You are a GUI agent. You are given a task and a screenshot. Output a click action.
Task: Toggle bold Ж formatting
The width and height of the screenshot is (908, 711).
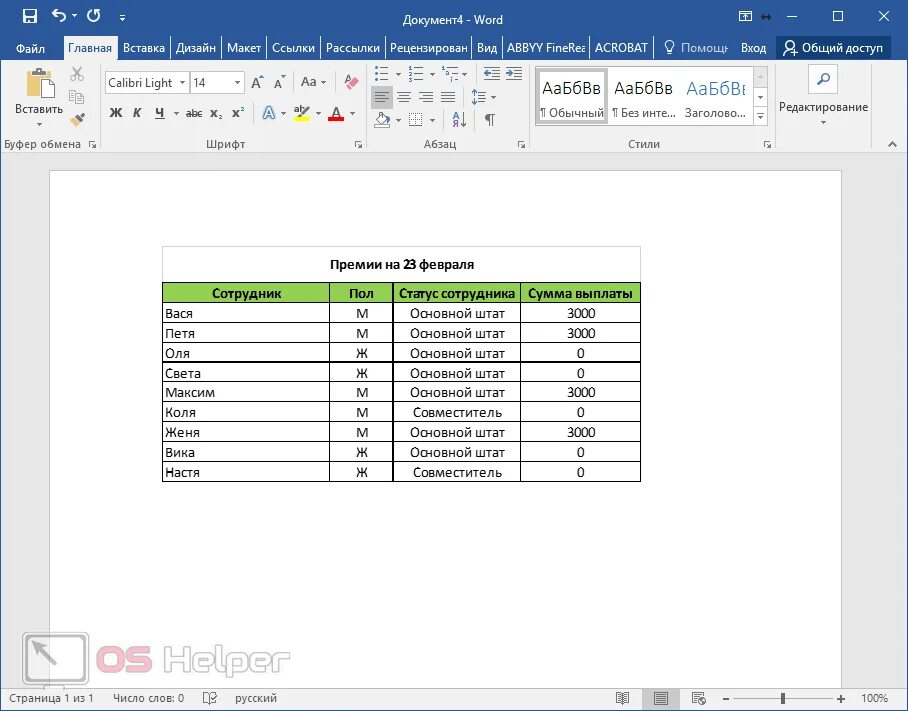116,113
